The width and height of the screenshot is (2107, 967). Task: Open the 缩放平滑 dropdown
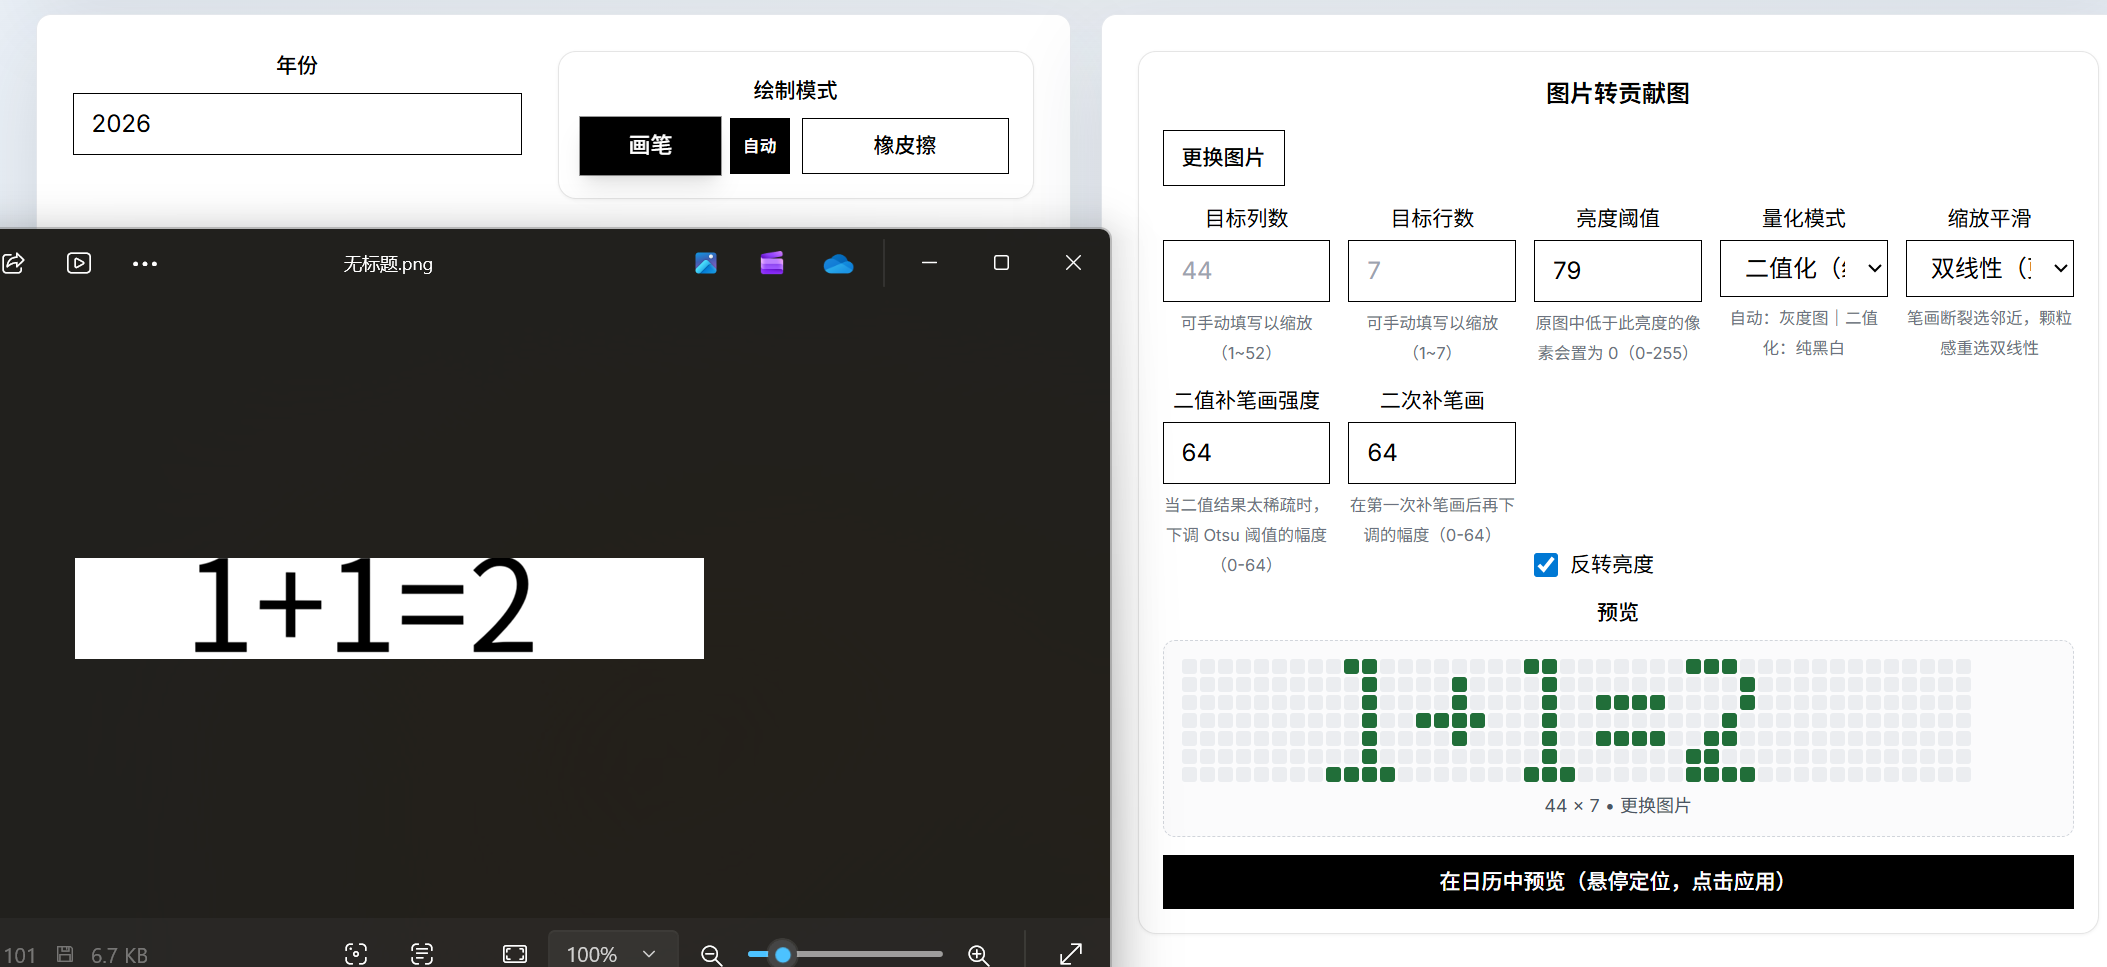pyautogui.click(x=1989, y=268)
